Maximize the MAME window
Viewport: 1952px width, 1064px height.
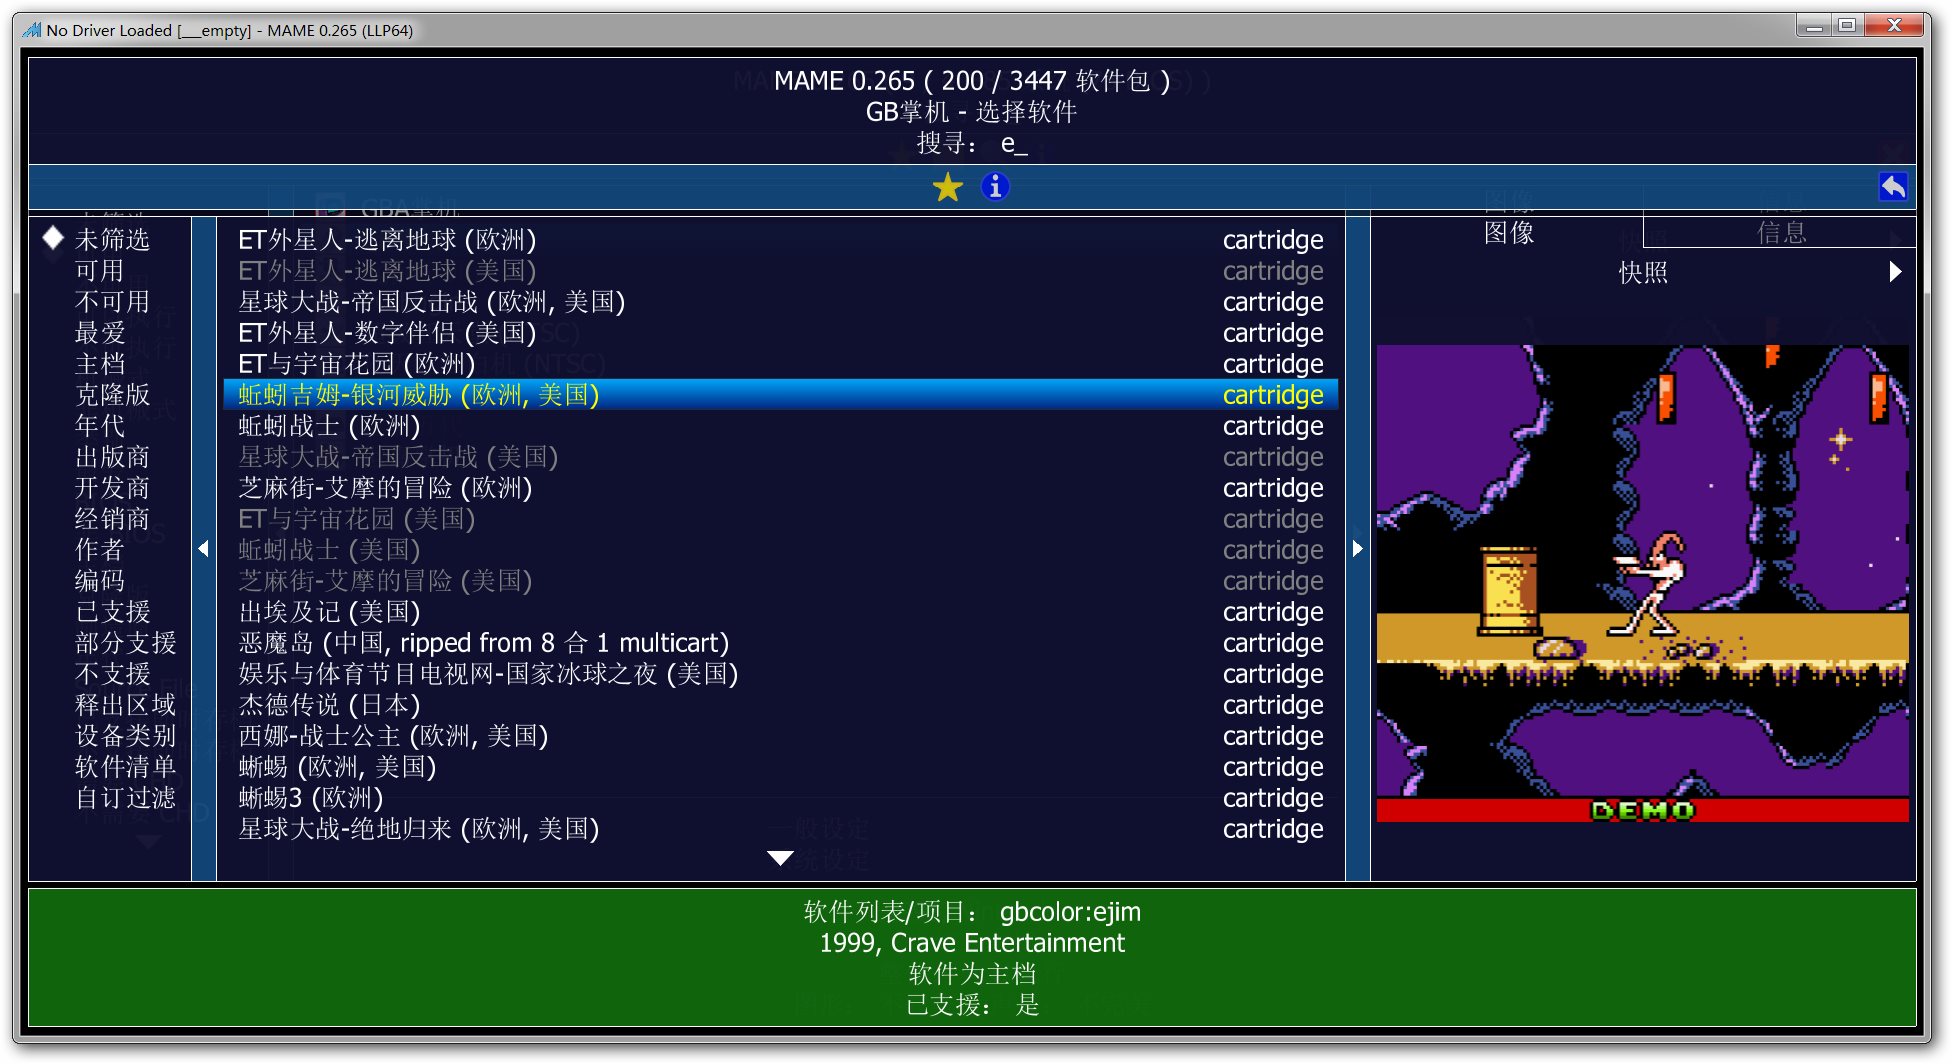tap(1847, 25)
